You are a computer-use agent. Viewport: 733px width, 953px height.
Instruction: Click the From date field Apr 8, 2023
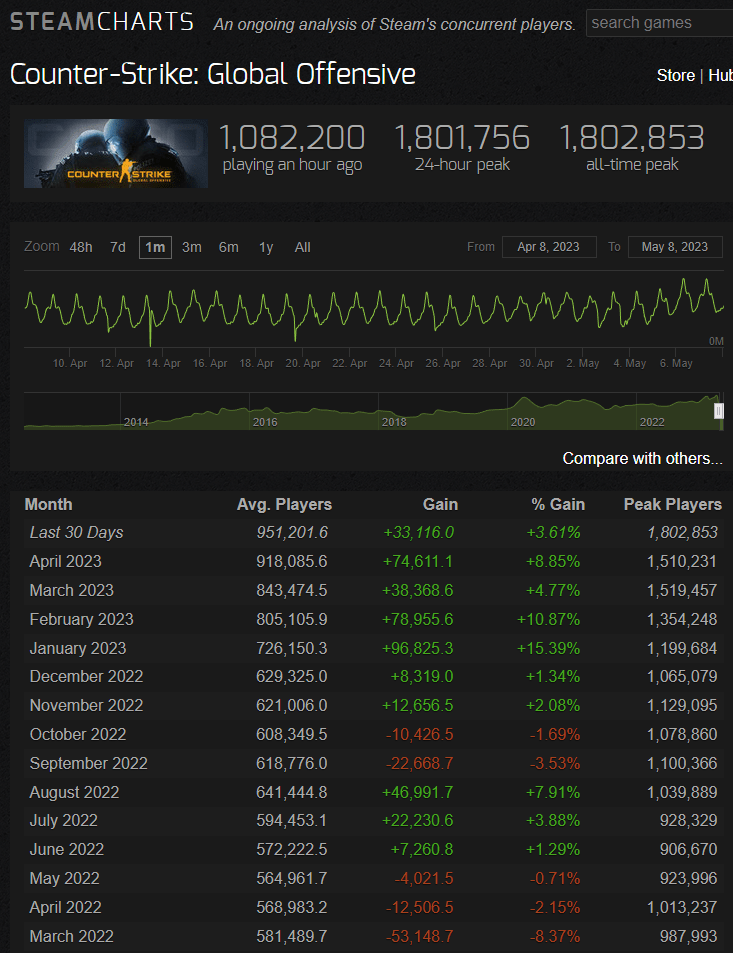point(549,247)
